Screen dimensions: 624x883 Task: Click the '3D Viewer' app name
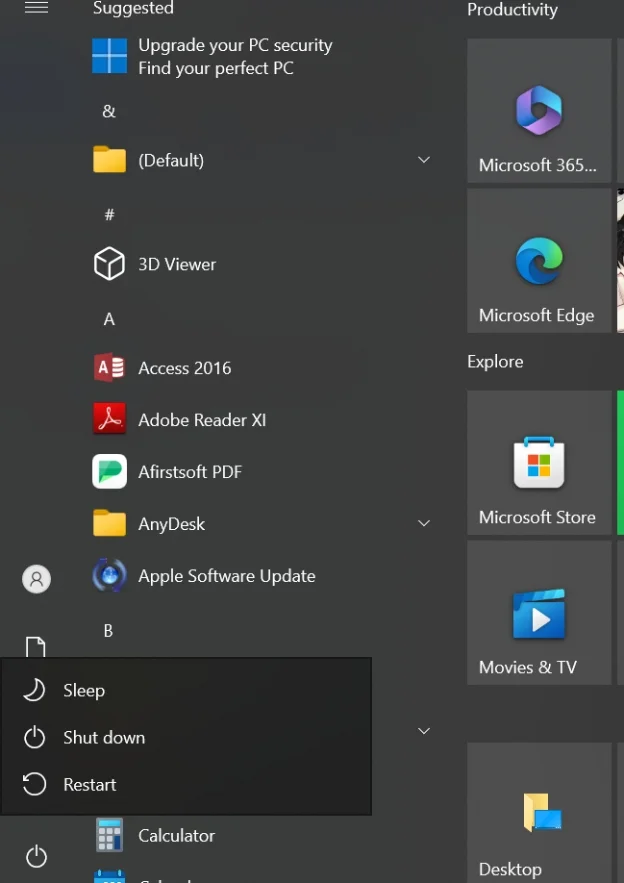click(x=177, y=264)
